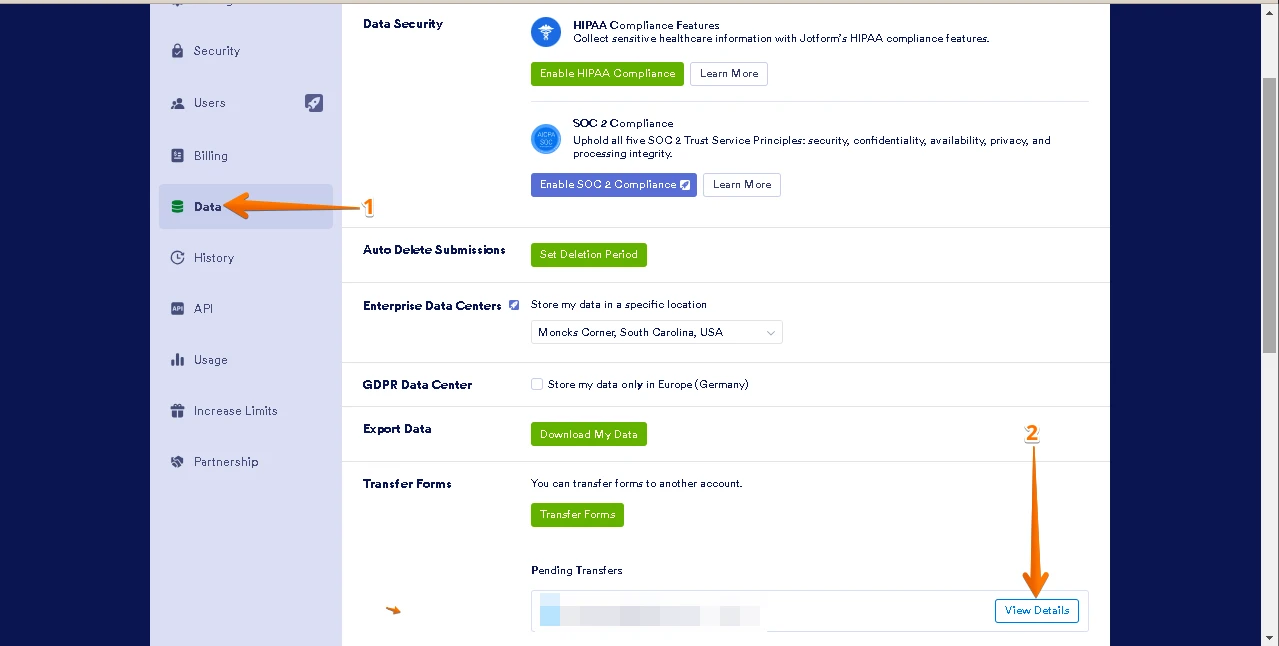Open the data center location dropdown

pyautogui.click(x=657, y=332)
